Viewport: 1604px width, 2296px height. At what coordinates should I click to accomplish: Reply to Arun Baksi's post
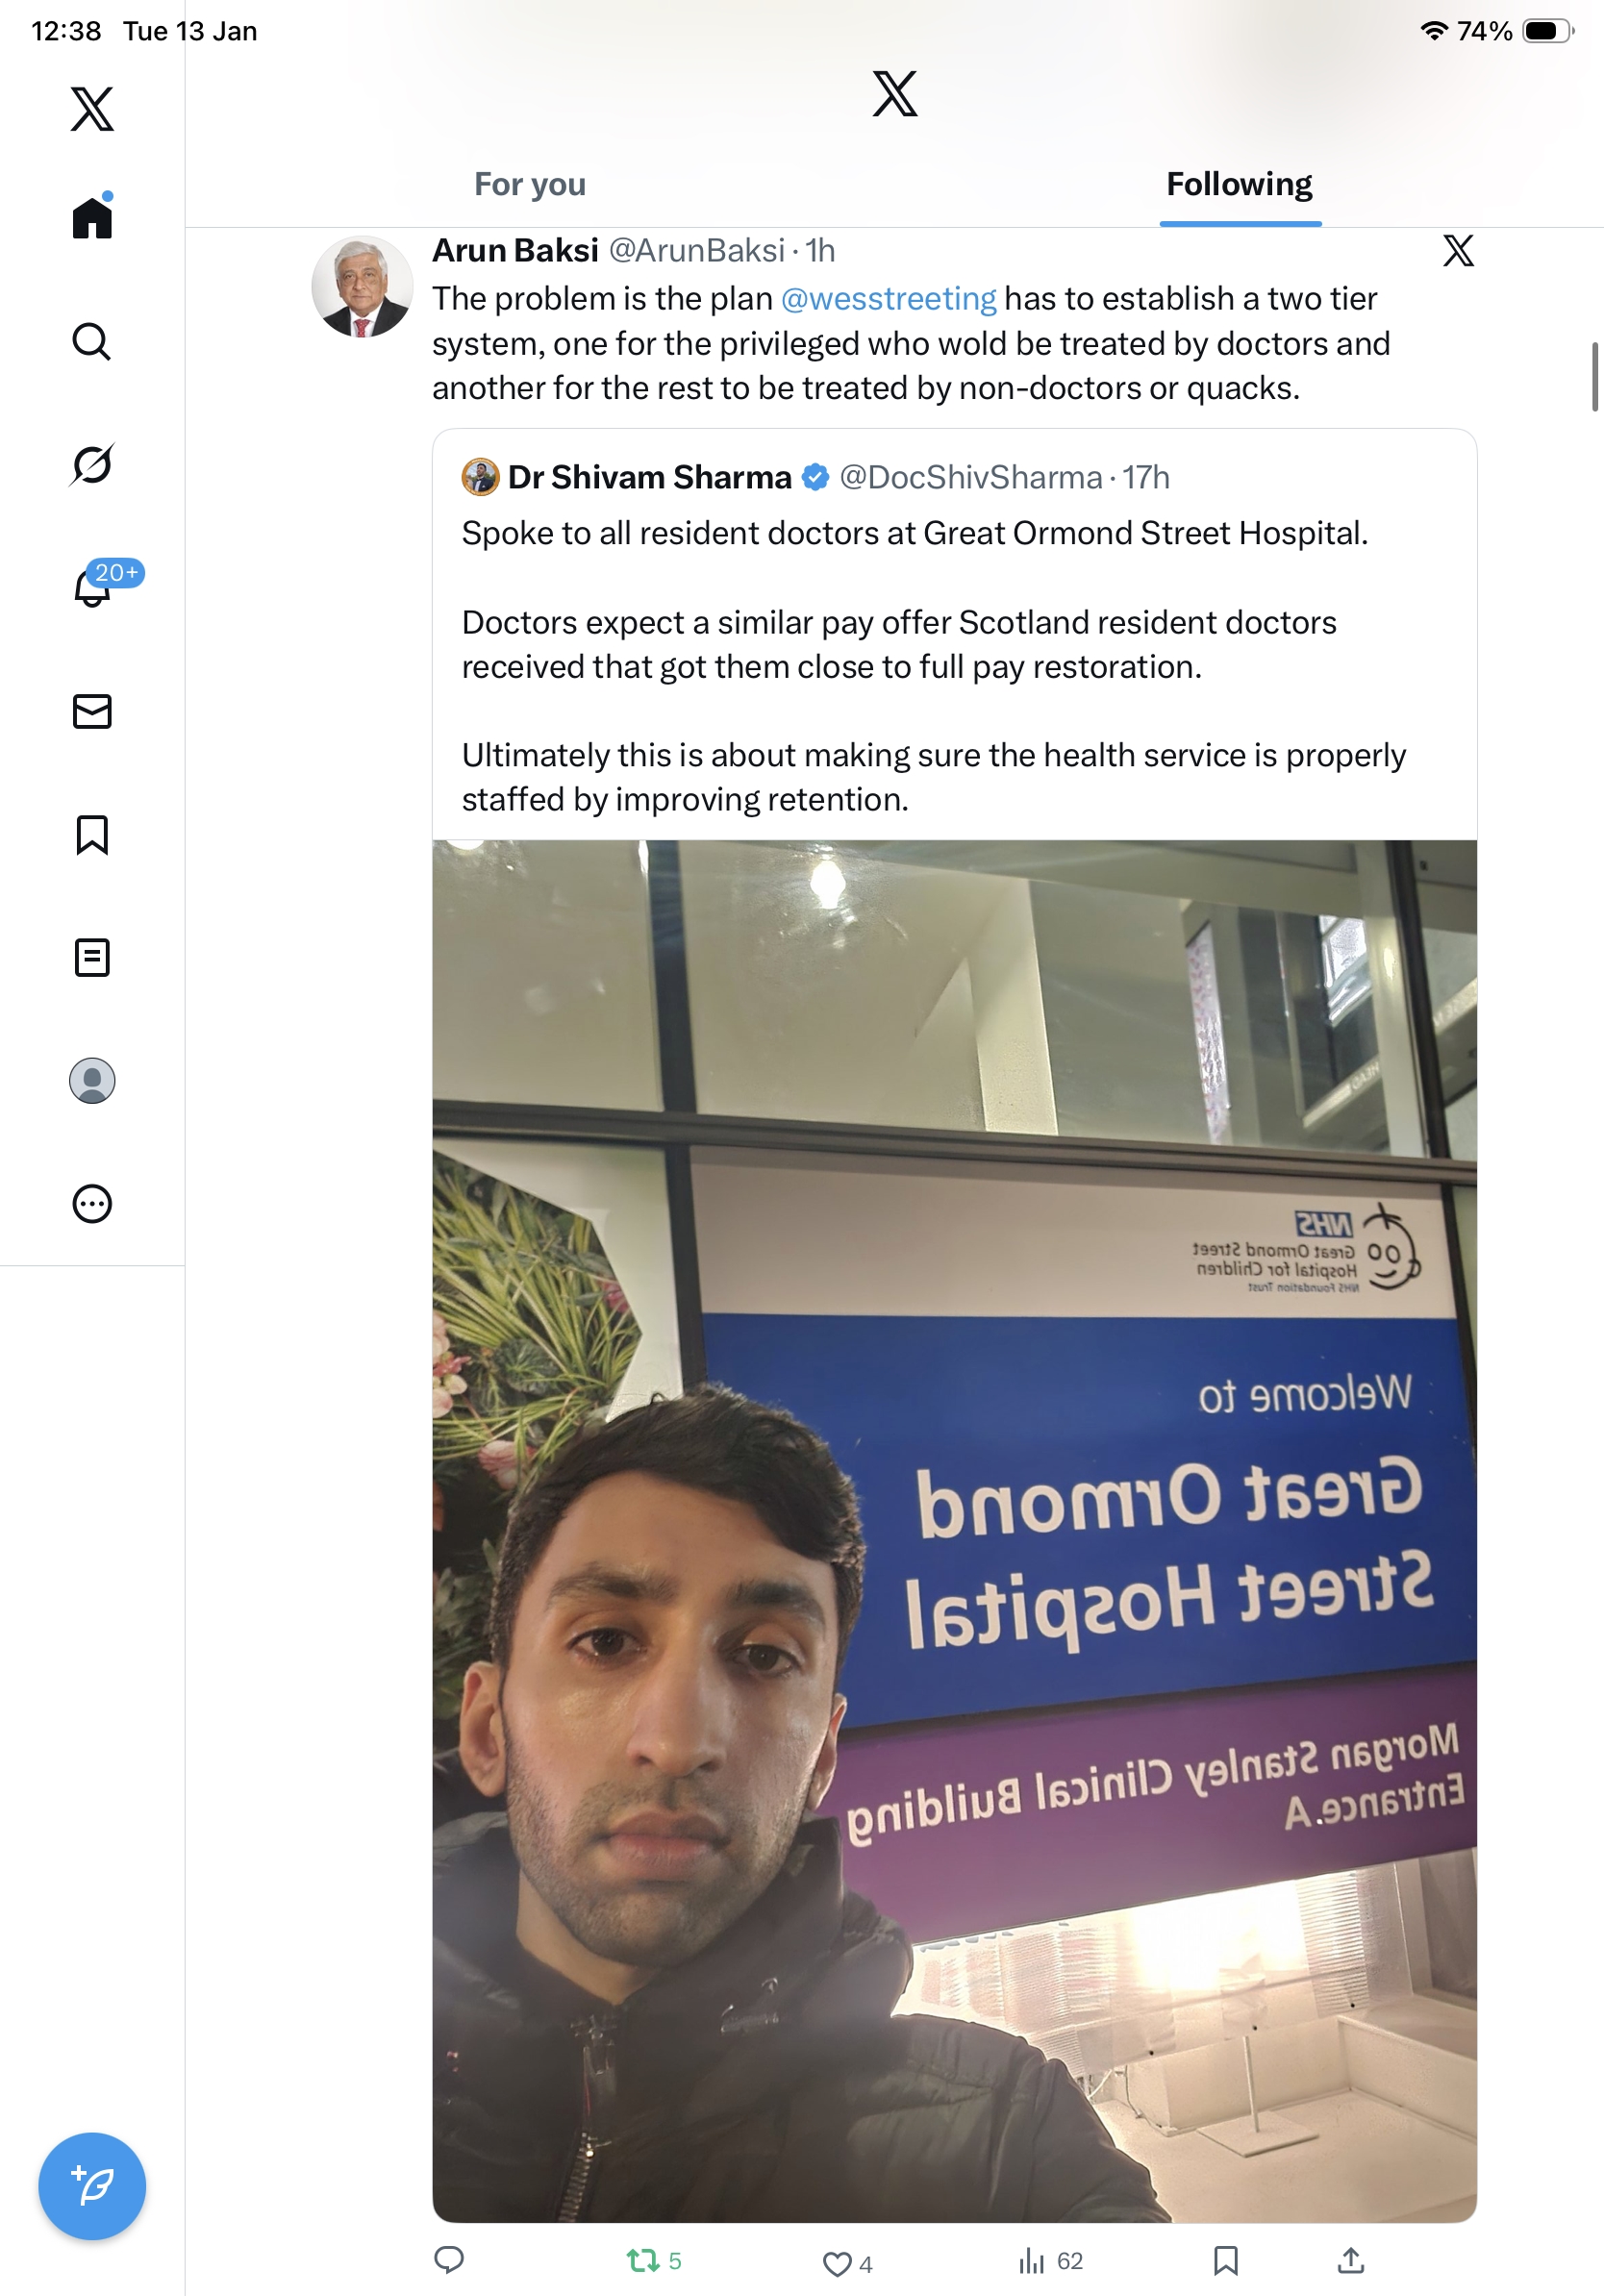click(x=449, y=2260)
